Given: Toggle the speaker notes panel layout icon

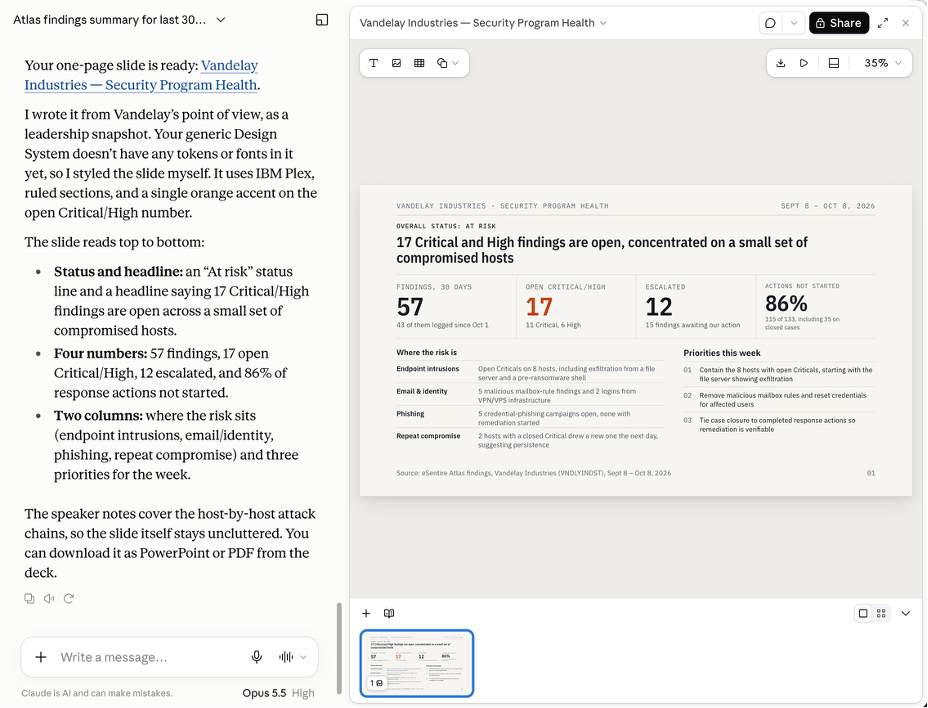Looking at the screenshot, I should 834,63.
